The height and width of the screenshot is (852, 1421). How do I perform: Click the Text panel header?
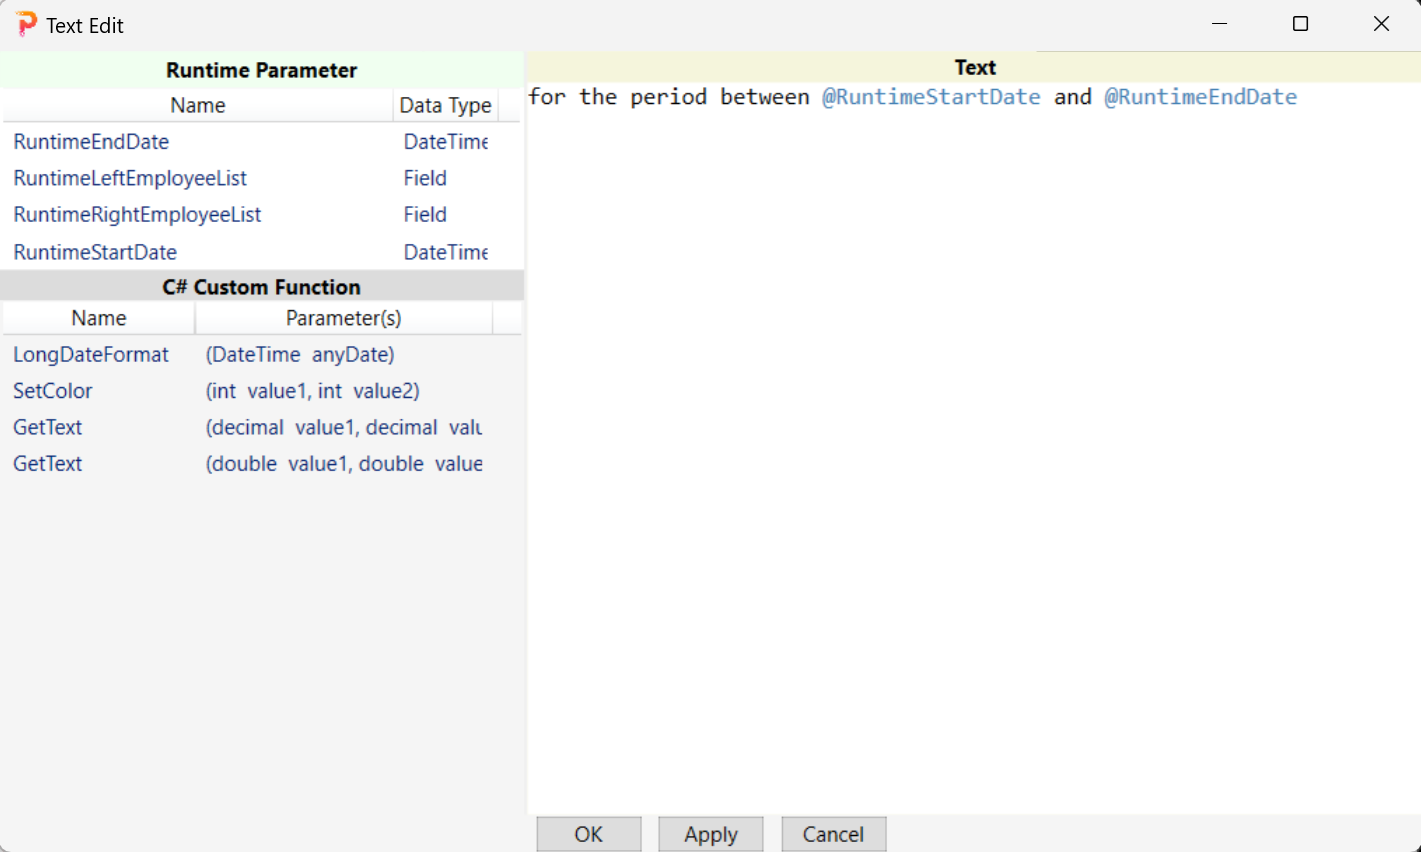[975, 67]
